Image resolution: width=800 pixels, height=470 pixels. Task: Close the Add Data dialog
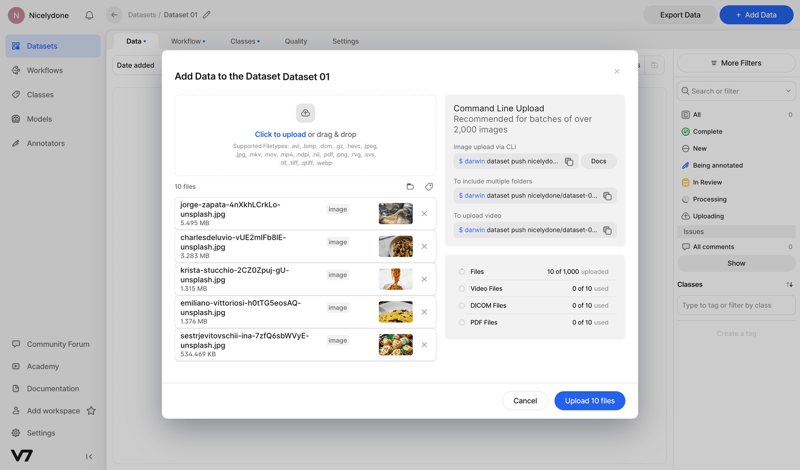tap(616, 71)
